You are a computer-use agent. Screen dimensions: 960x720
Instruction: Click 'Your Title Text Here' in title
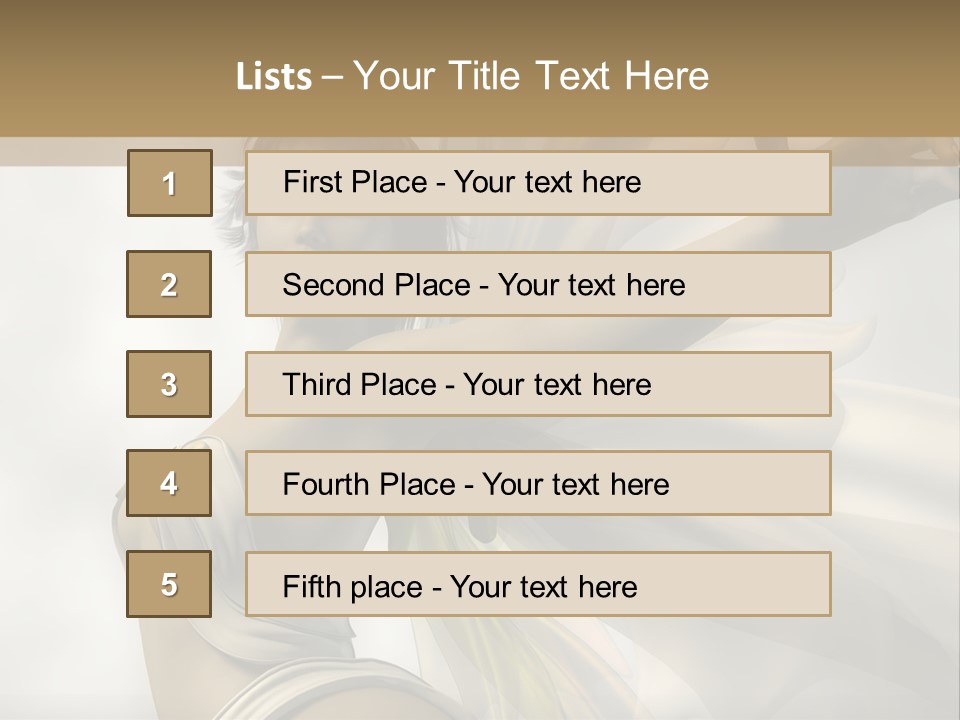tap(531, 76)
